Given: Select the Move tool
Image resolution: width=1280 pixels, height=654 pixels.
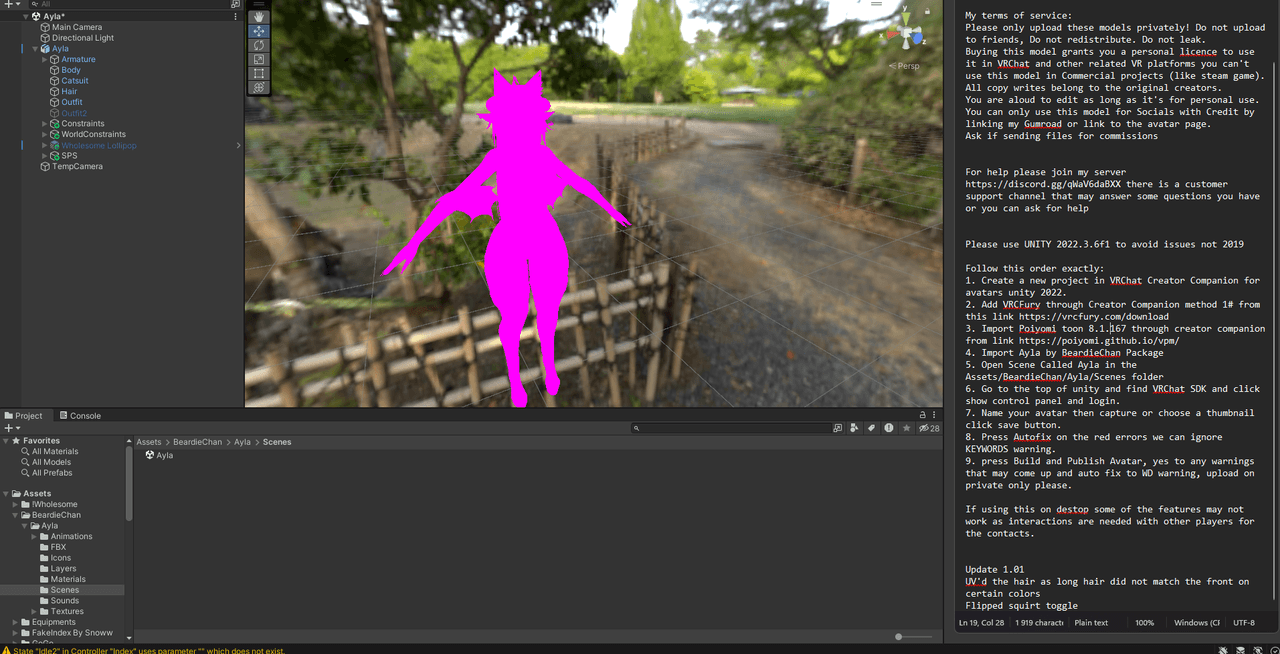Looking at the screenshot, I should (258, 31).
